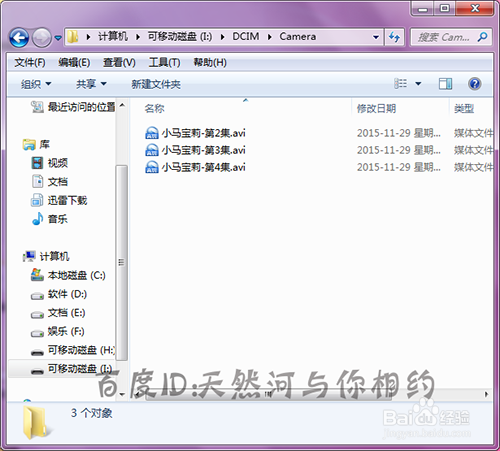Sort by the 修改日期 column header

(376, 108)
